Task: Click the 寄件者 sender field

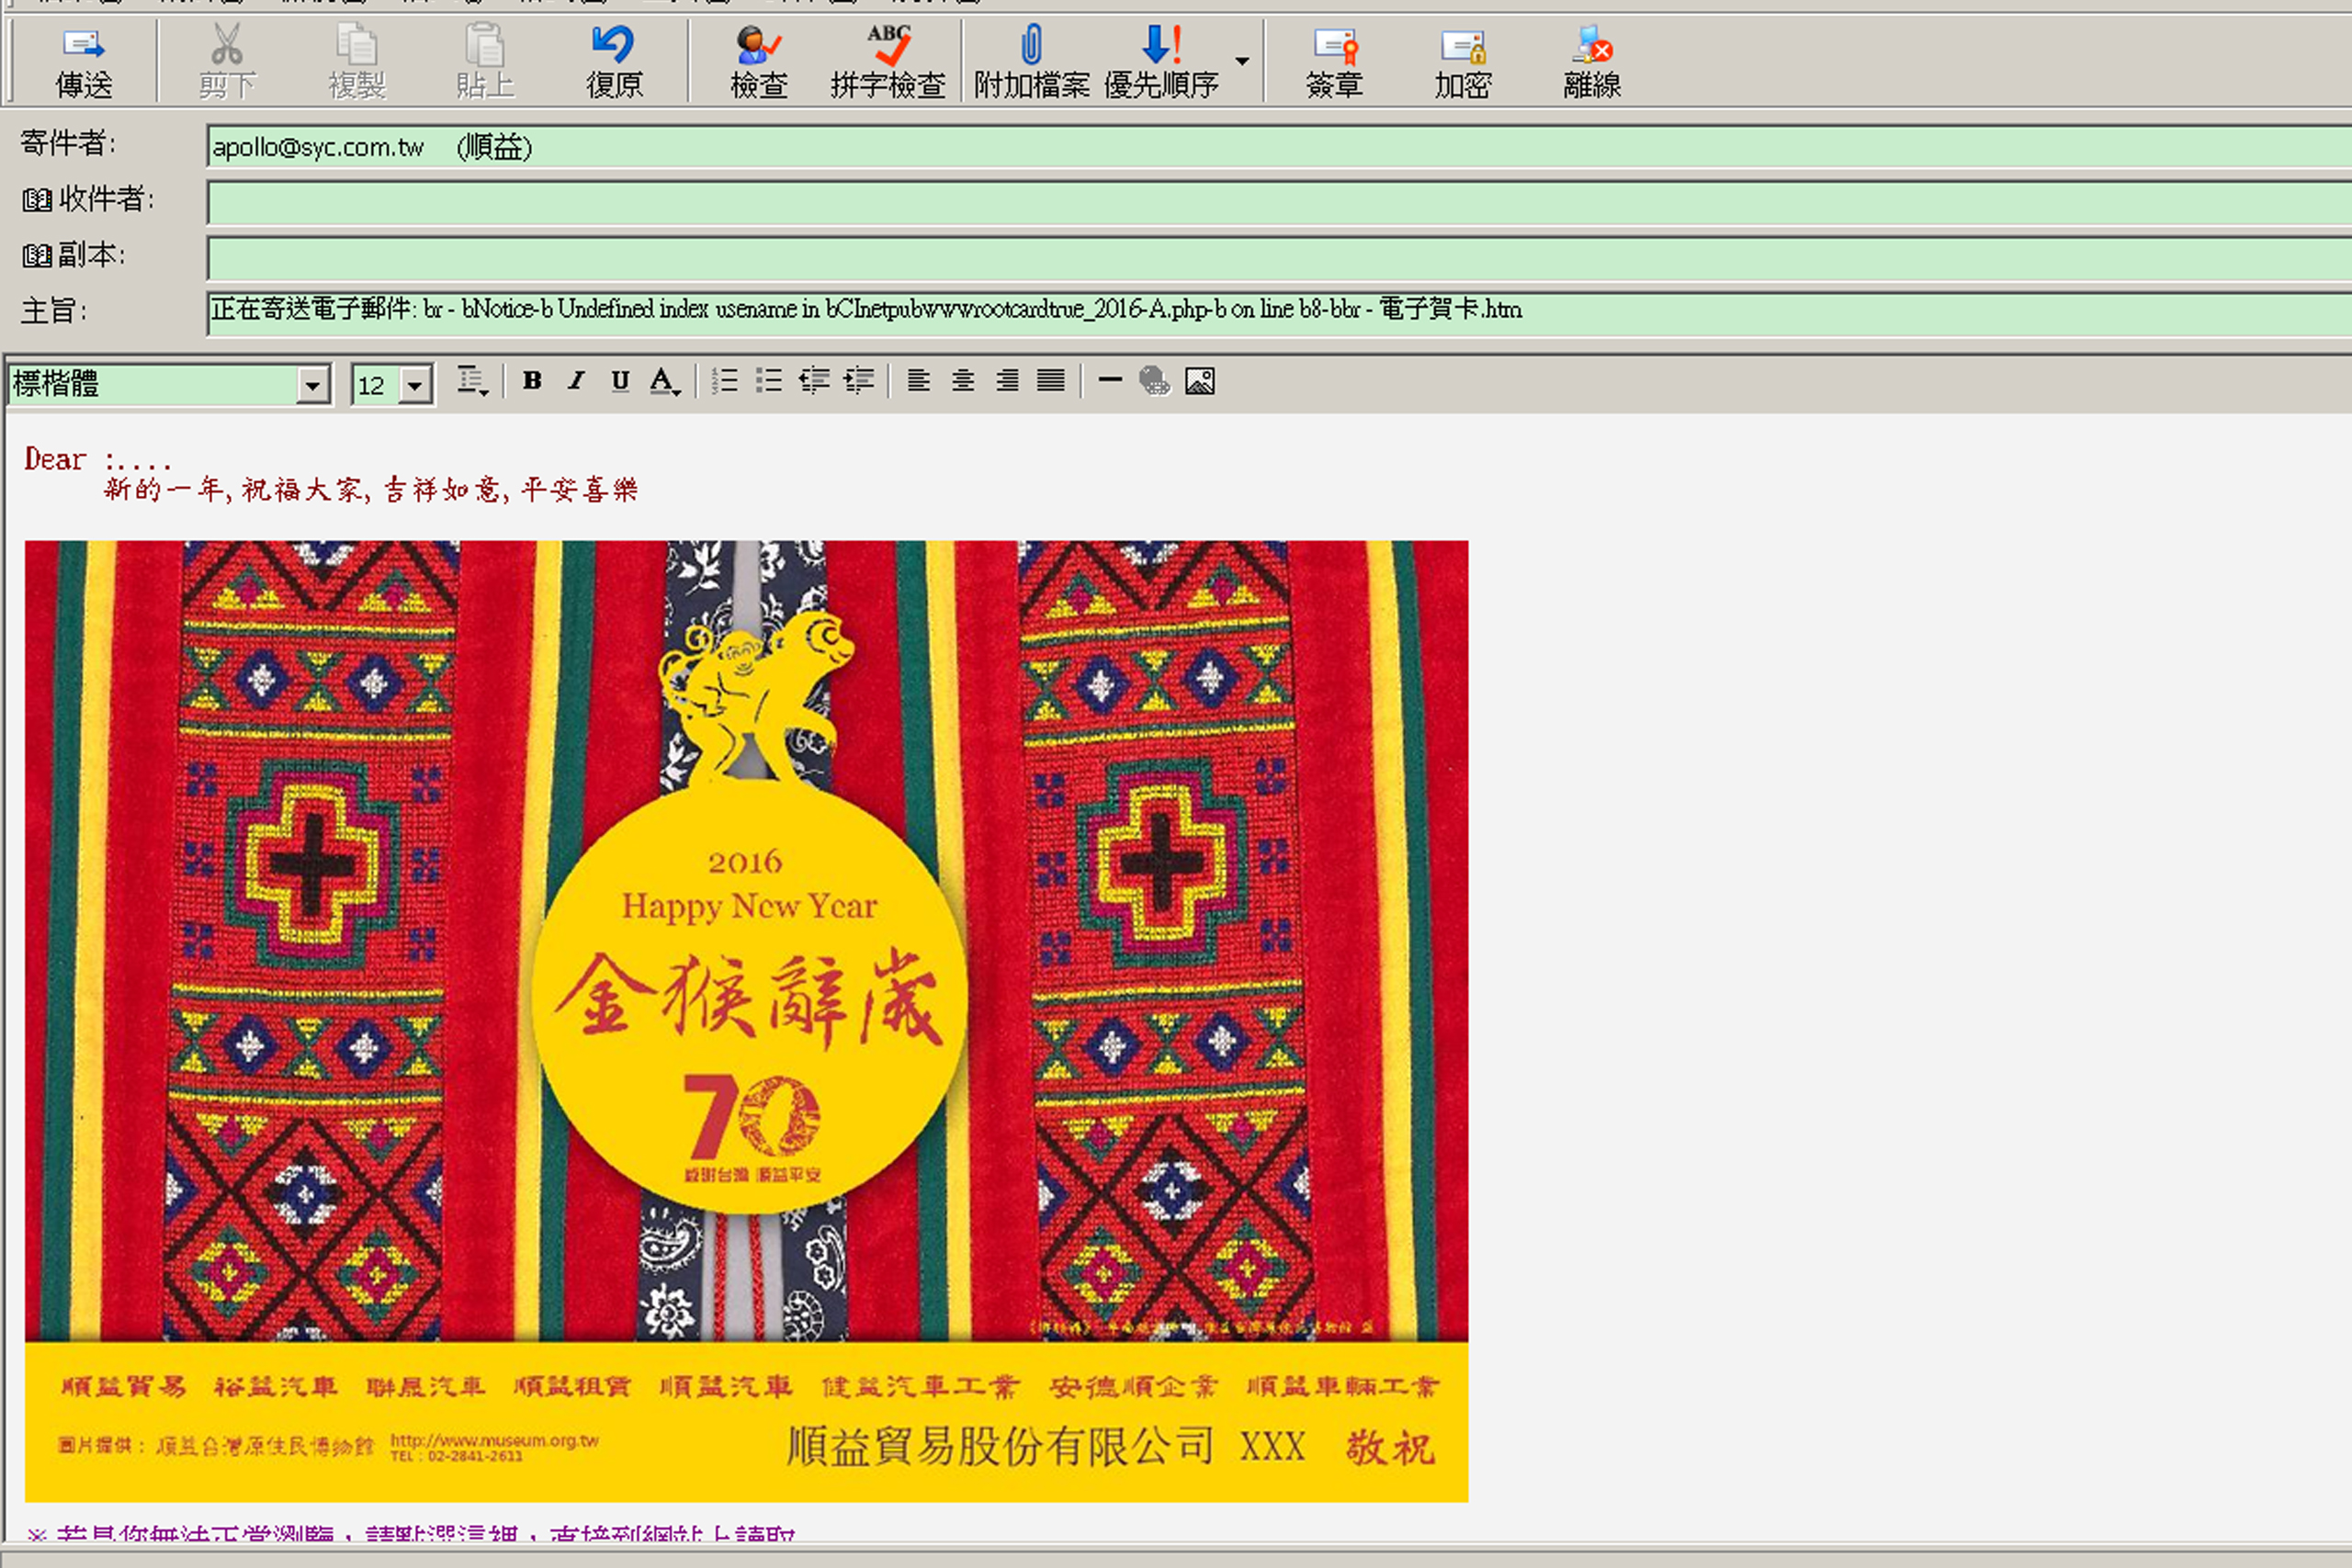Action: 1279,147
